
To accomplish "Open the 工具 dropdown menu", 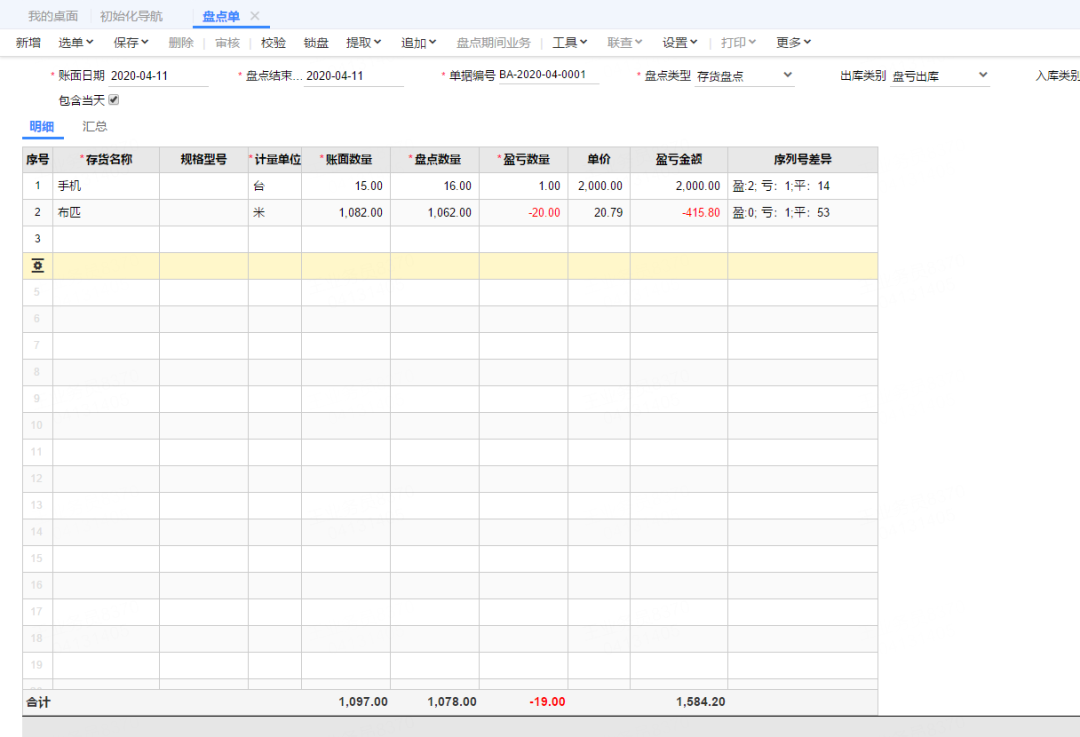I will click(570, 43).
